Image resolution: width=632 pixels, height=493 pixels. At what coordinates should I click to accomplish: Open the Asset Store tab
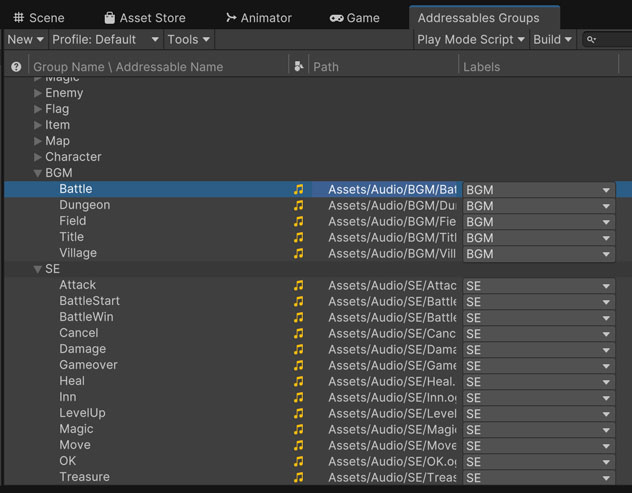(145, 18)
